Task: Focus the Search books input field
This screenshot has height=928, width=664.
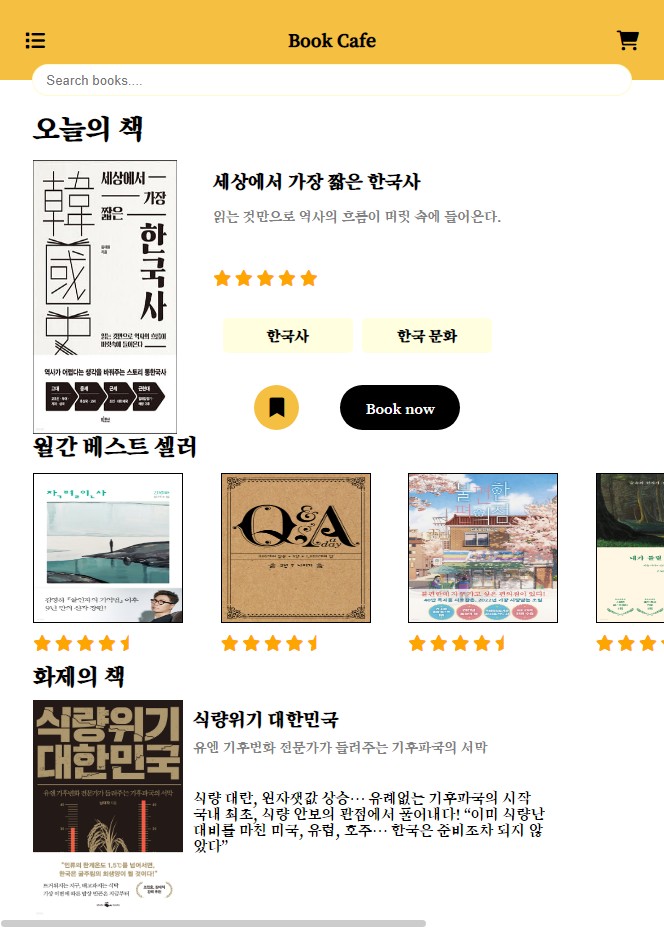Action: click(x=331, y=80)
